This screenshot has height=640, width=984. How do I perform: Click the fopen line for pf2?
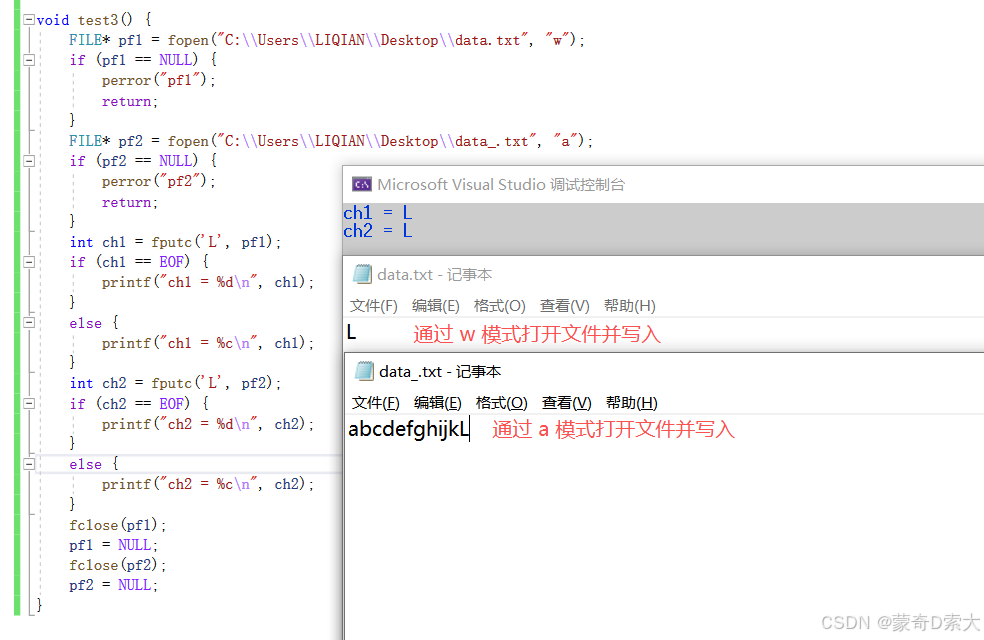coord(331,141)
